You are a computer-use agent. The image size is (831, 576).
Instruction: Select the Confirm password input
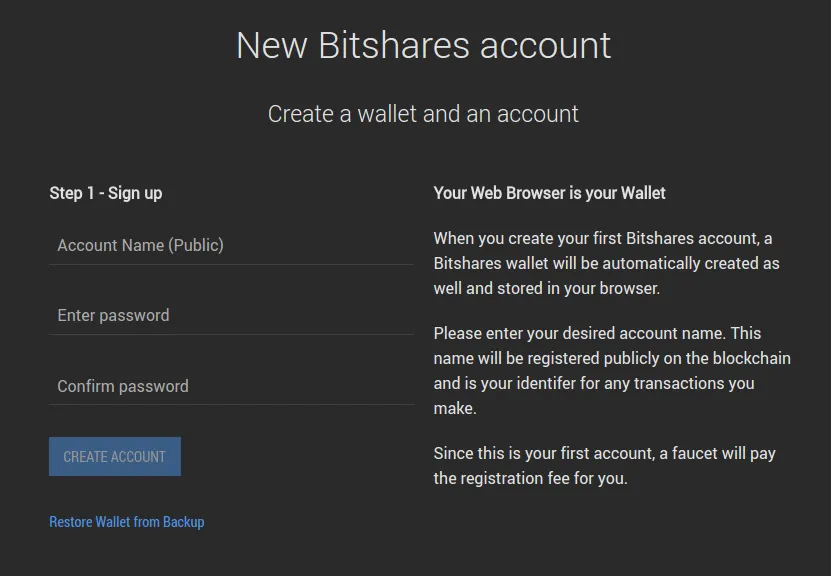231,386
